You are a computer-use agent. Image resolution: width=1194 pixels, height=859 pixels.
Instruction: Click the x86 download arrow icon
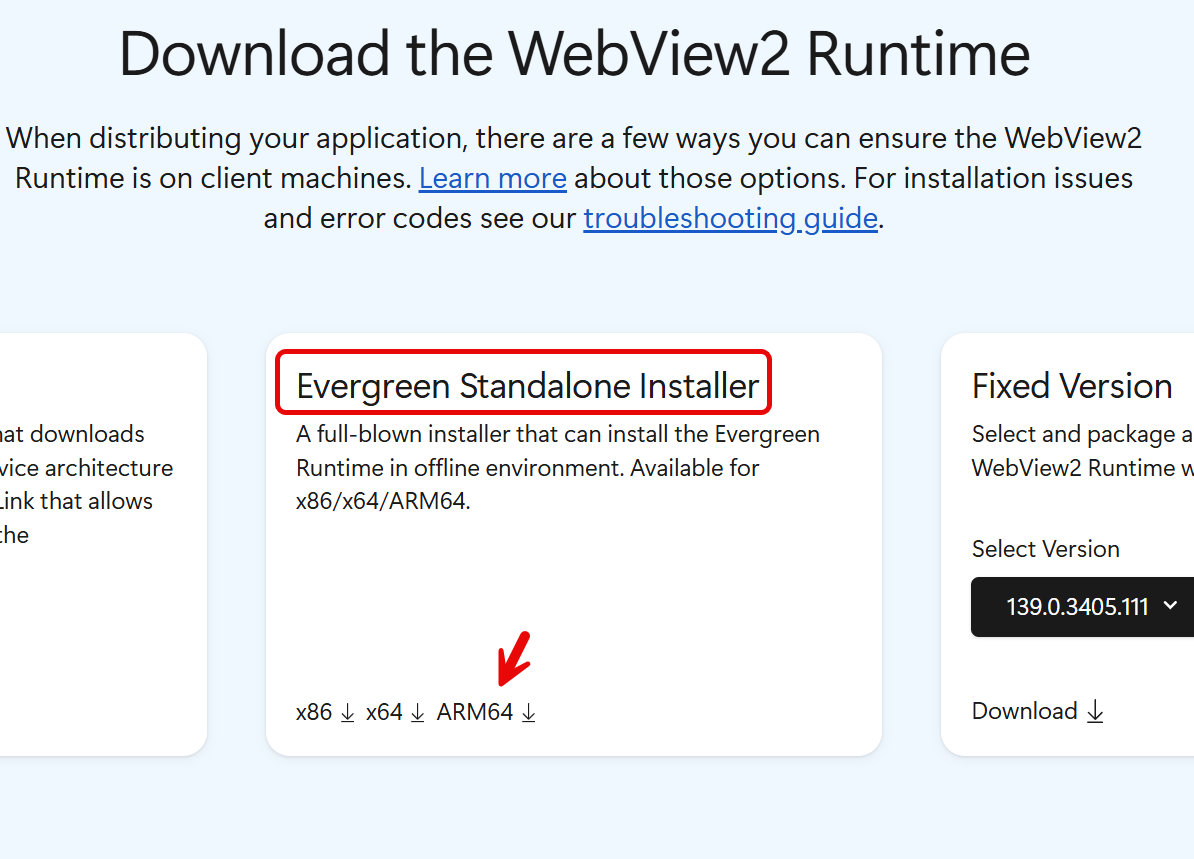click(348, 713)
